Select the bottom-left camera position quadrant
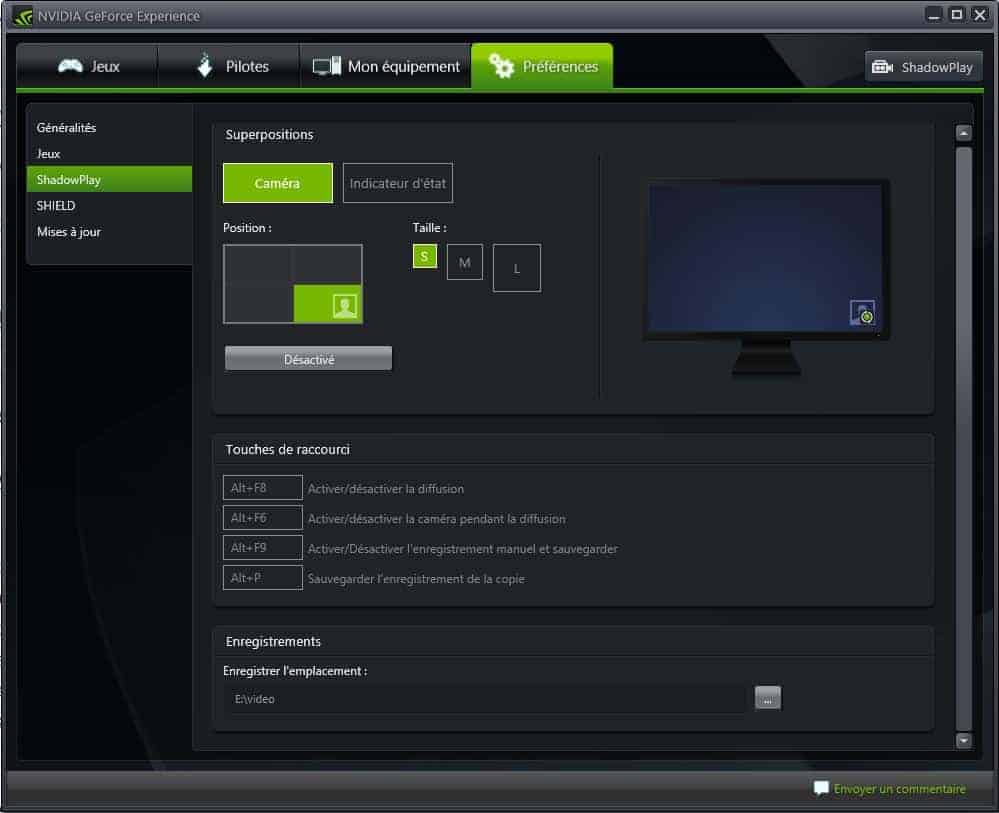999x813 pixels. tap(258, 304)
